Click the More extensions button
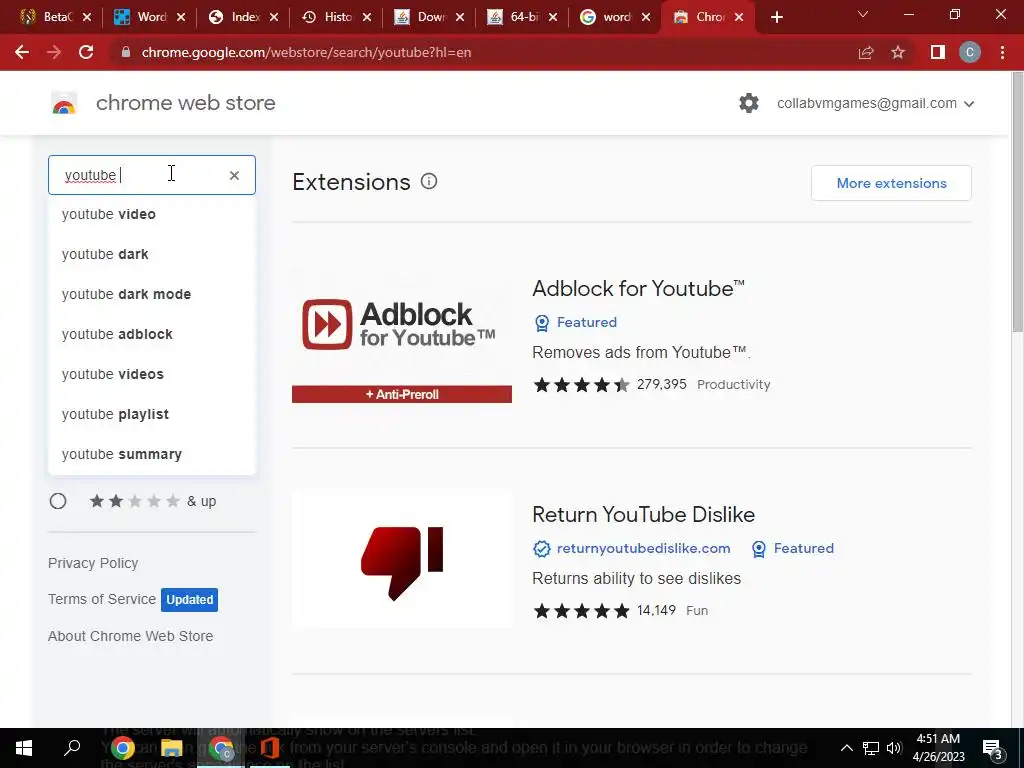The width and height of the screenshot is (1024, 768). click(x=891, y=183)
